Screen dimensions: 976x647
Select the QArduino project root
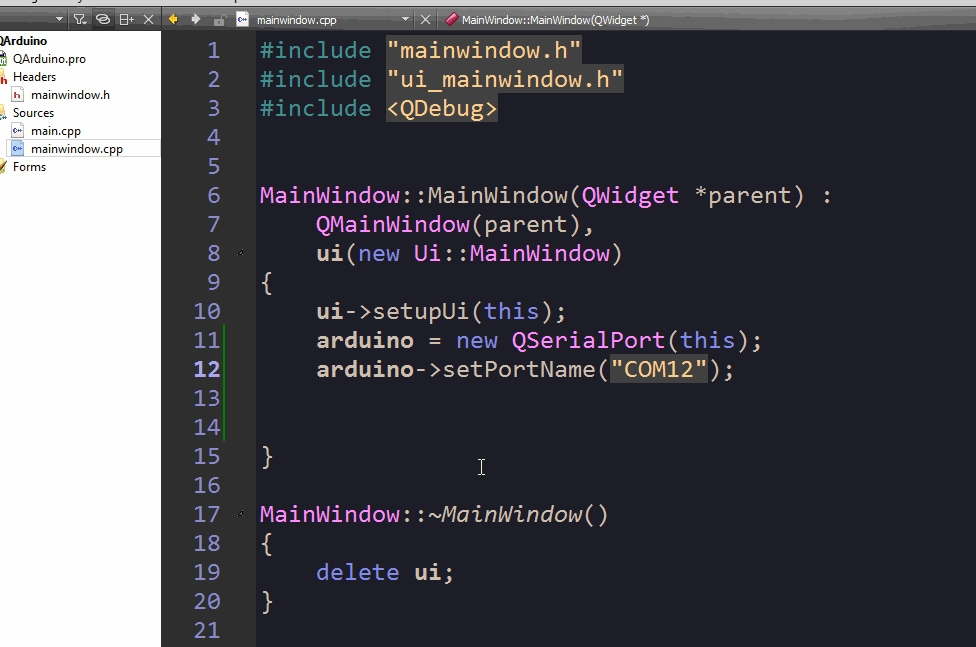[24, 41]
